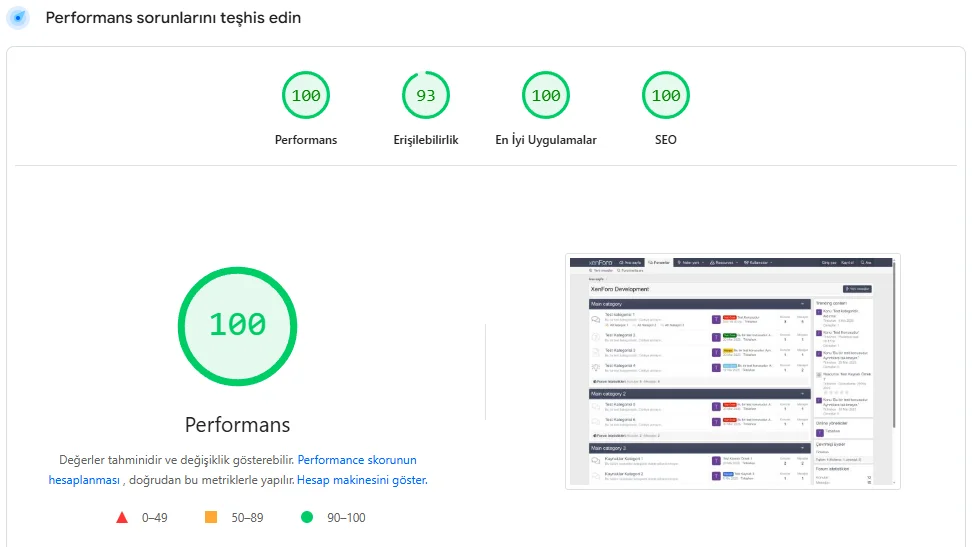The height and width of the screenshot is (547, 973).
Task: Open the Performance skorunun hesaplanması link
Action: click(357, 460)
